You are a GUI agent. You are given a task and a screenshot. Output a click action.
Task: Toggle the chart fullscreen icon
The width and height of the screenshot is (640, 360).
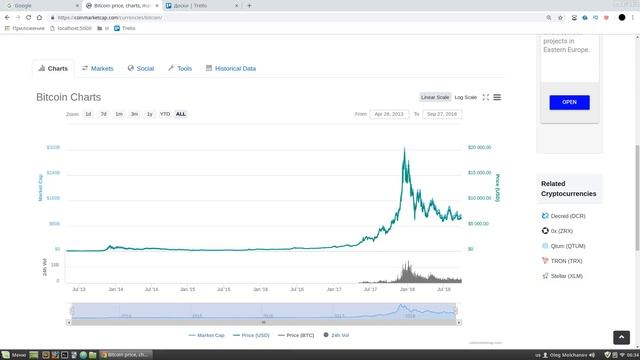click(x=485, y=97)
